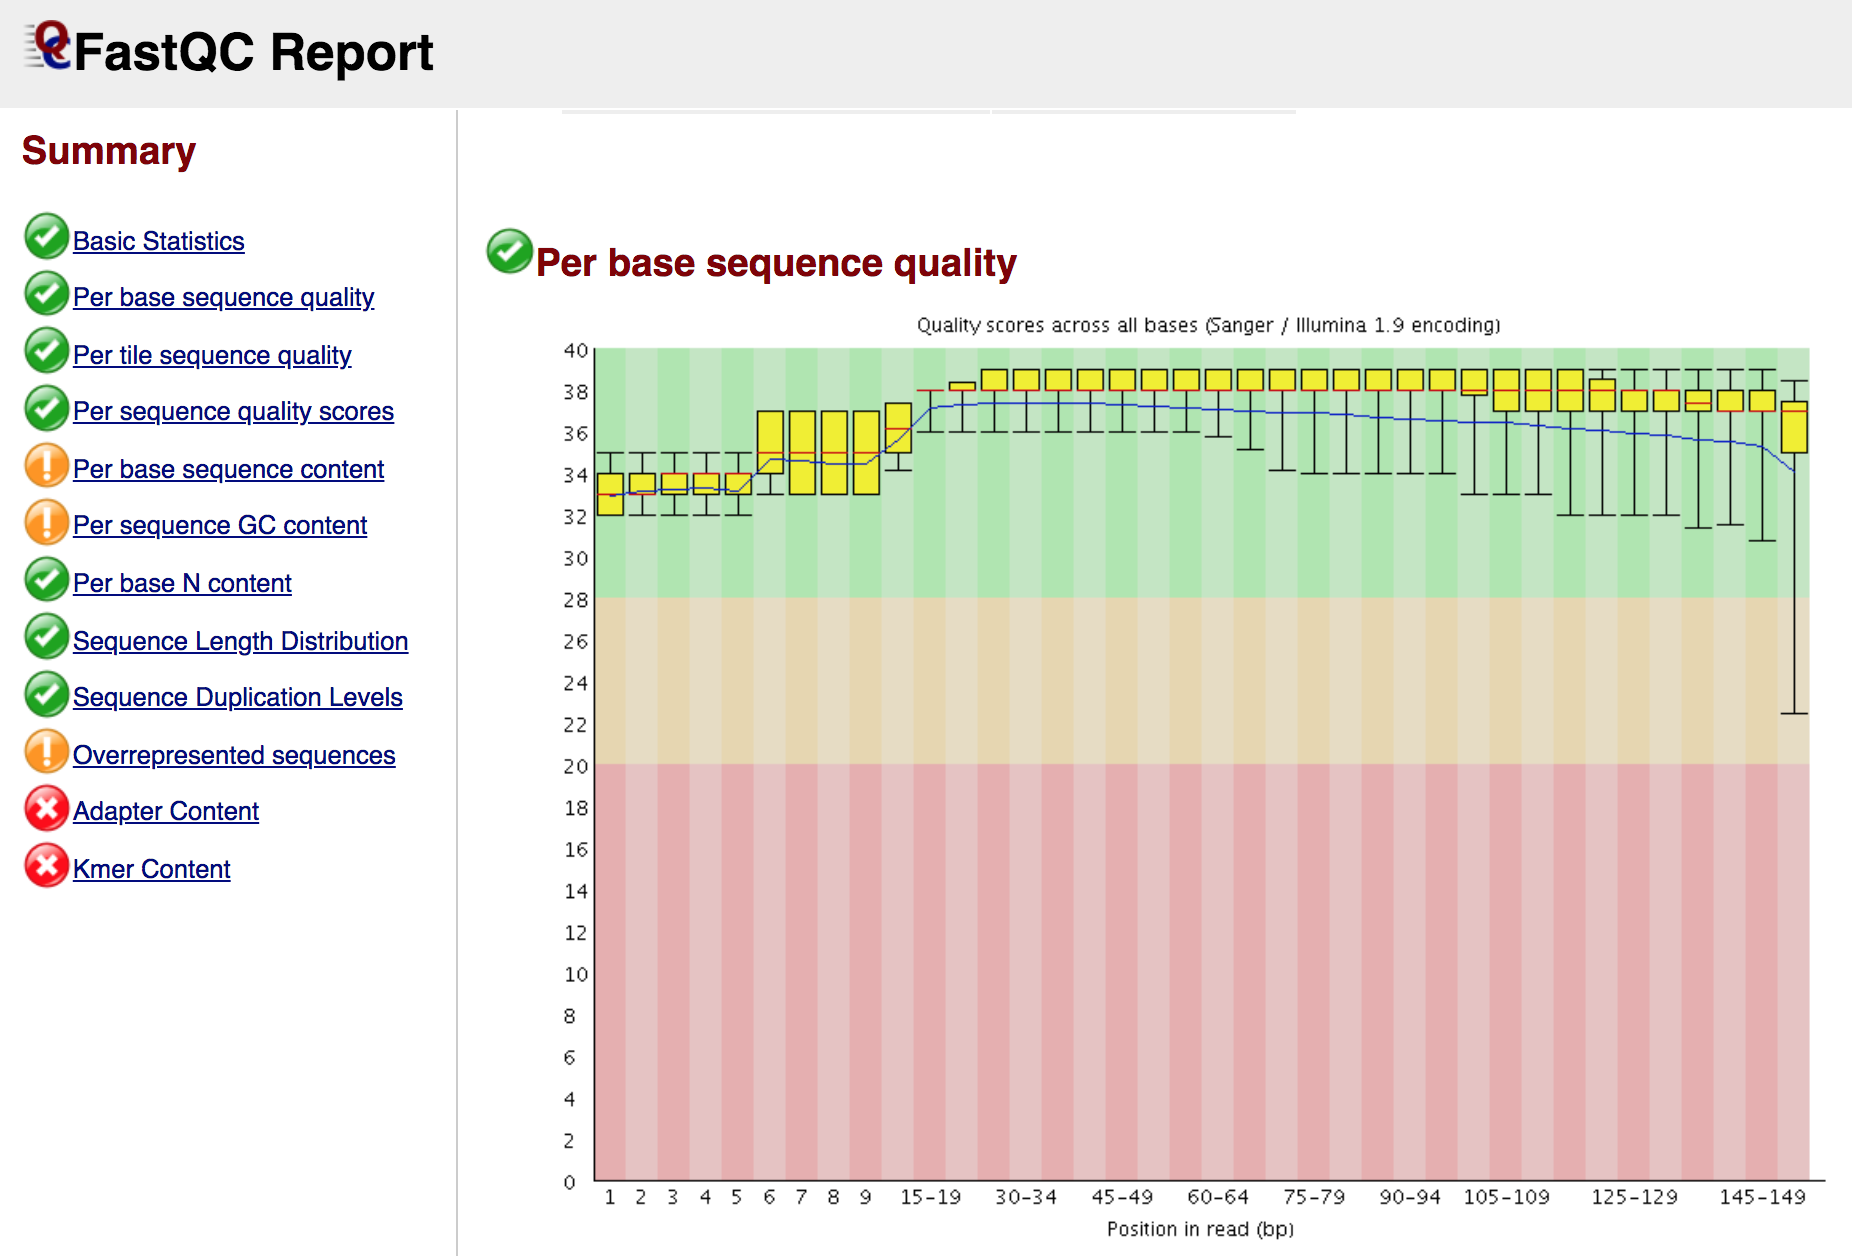Click x-axis tick label 105-109
The image size is (1852, 1256).
pos(1507,1197)
